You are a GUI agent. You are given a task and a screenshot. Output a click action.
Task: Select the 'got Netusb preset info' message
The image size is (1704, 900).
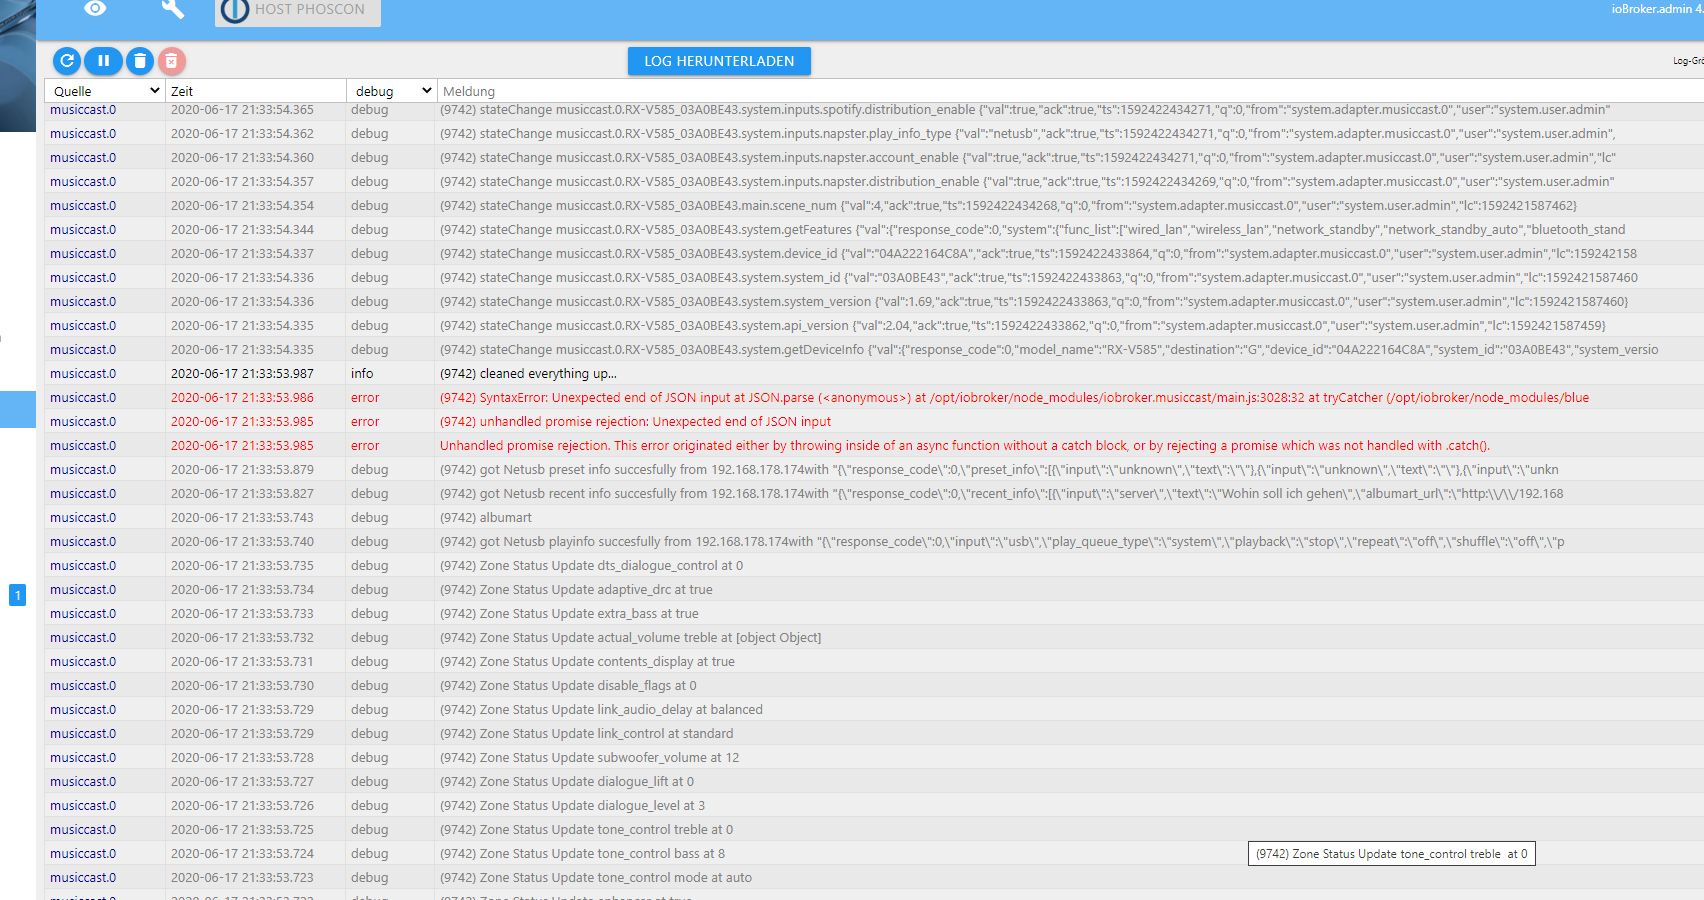coord(999,470)
